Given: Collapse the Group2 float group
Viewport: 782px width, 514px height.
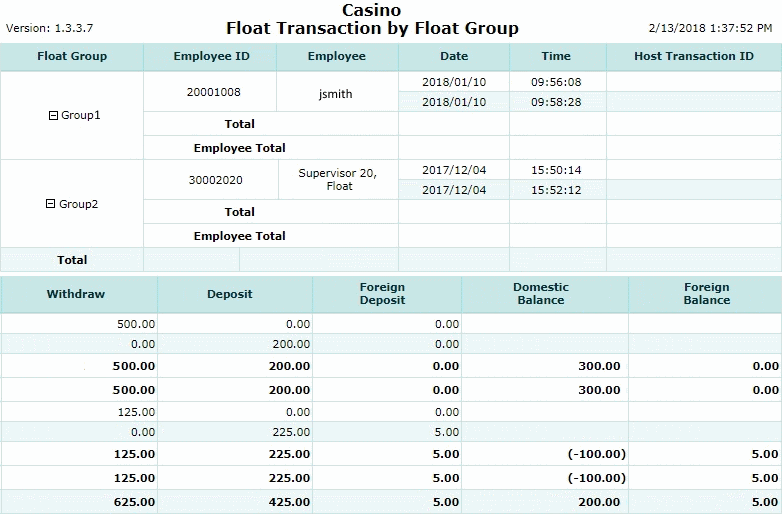Looking at the screenshot, I should [x=50, y=204].
